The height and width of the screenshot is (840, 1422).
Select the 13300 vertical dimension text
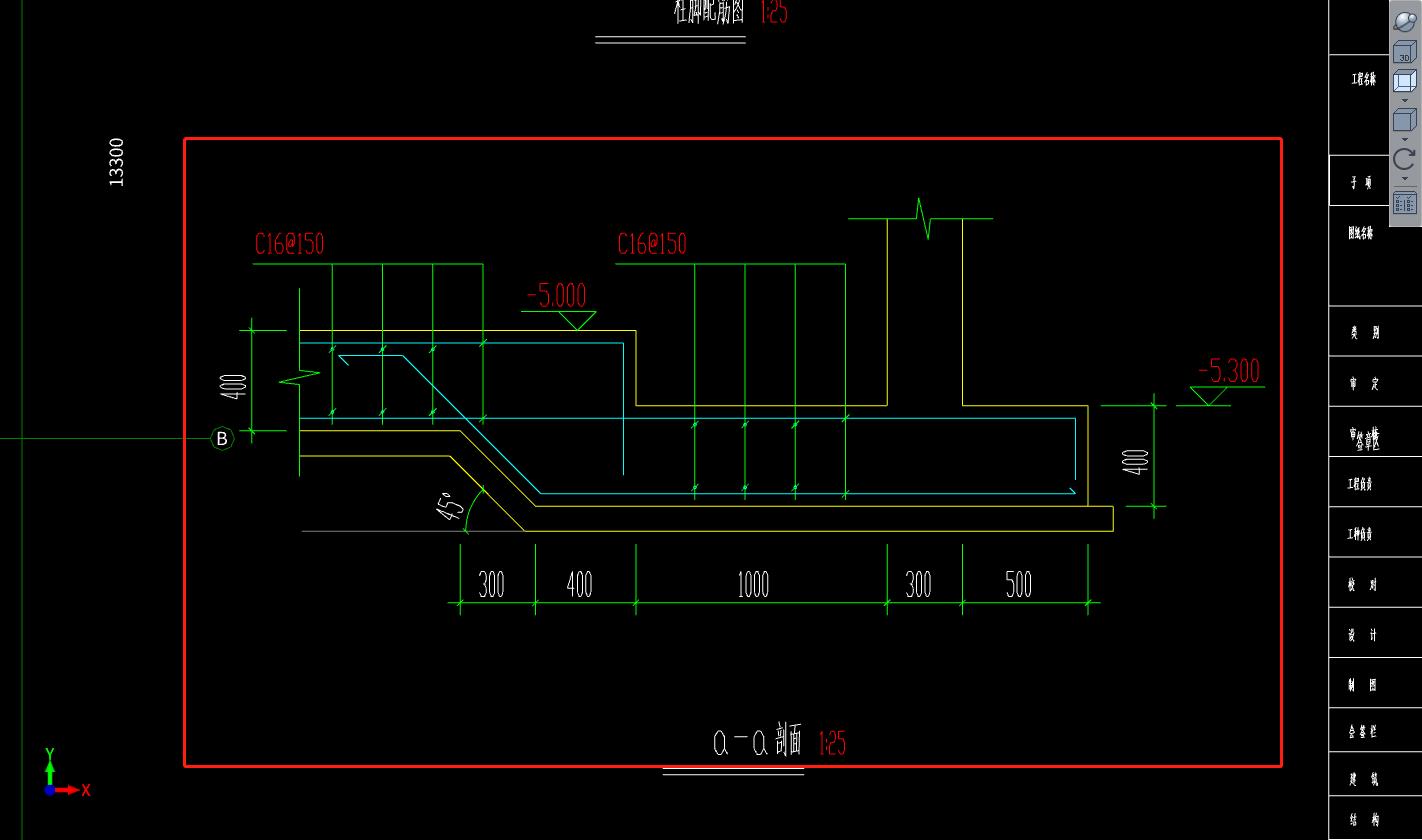116,162
